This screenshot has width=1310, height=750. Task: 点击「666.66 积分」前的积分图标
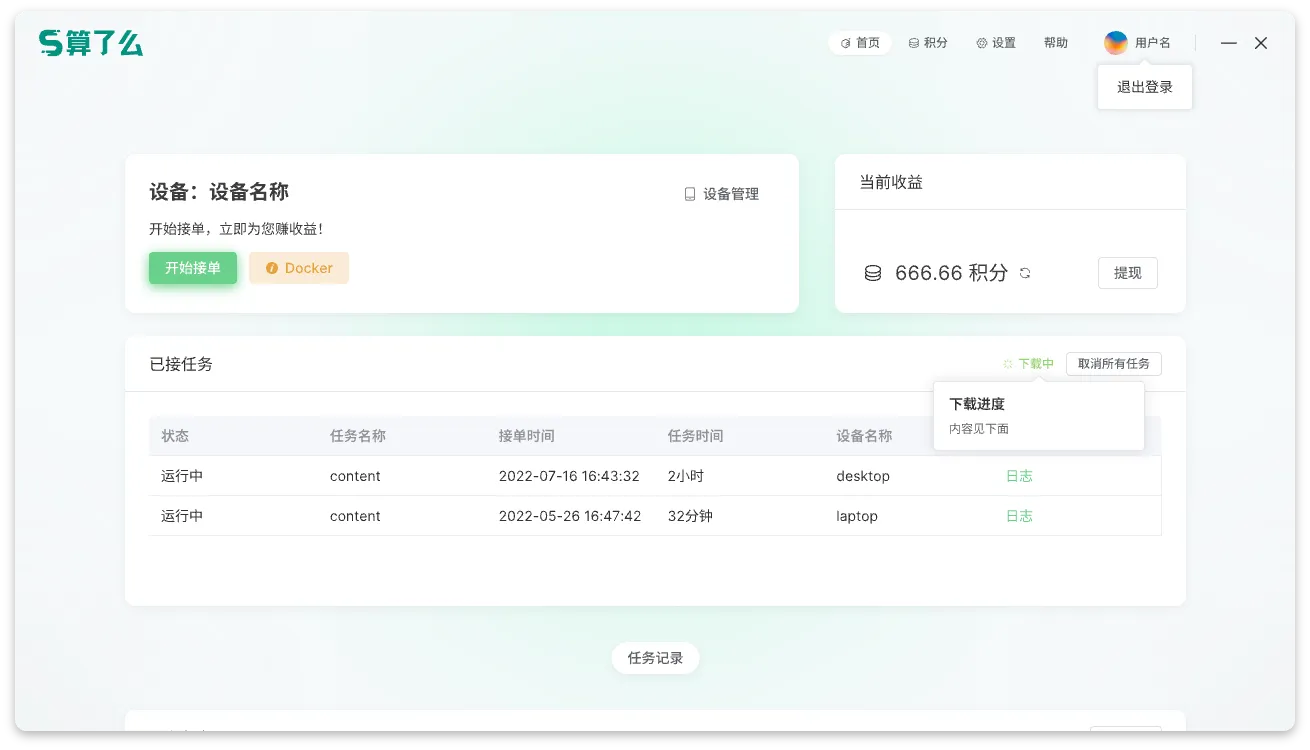click(x=873, y=272)
